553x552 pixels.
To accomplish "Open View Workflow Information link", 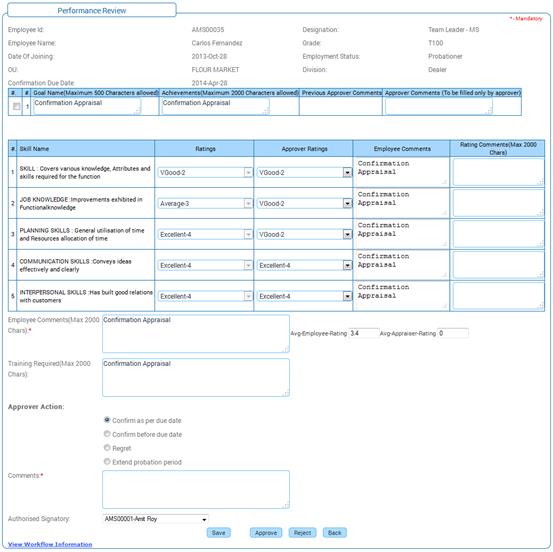I will 50,544.
